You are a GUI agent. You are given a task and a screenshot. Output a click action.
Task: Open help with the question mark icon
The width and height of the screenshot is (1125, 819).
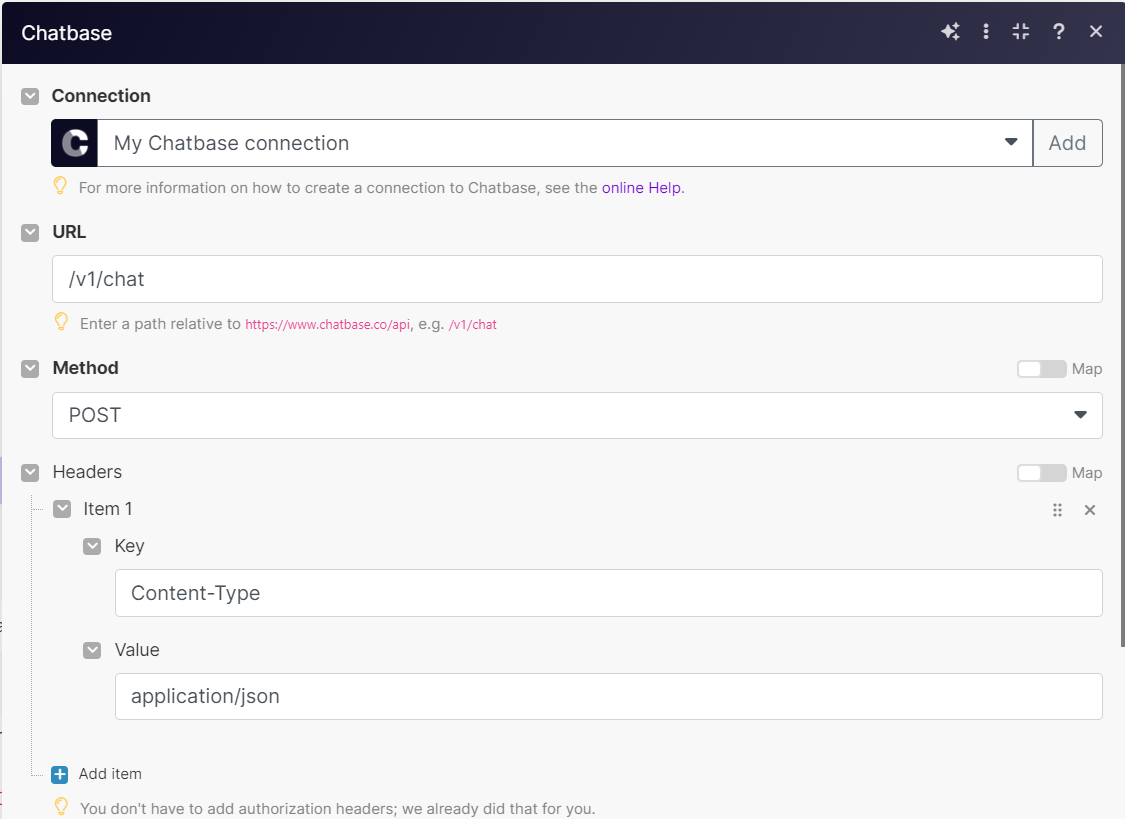click(x=1058, y=32)
